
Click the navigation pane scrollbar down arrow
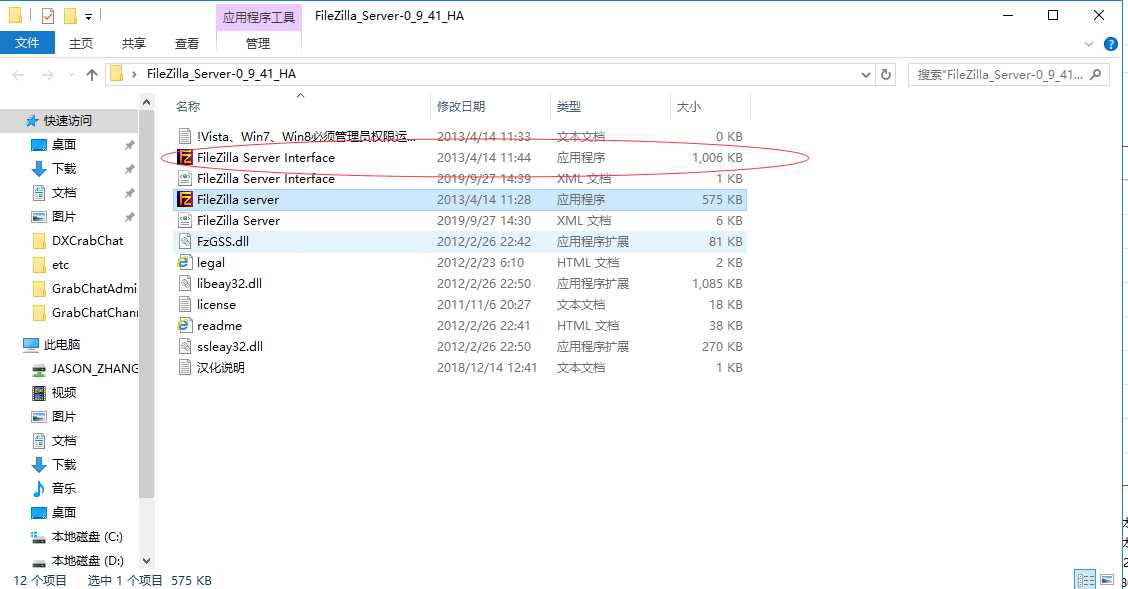click(x=147, y=561)
